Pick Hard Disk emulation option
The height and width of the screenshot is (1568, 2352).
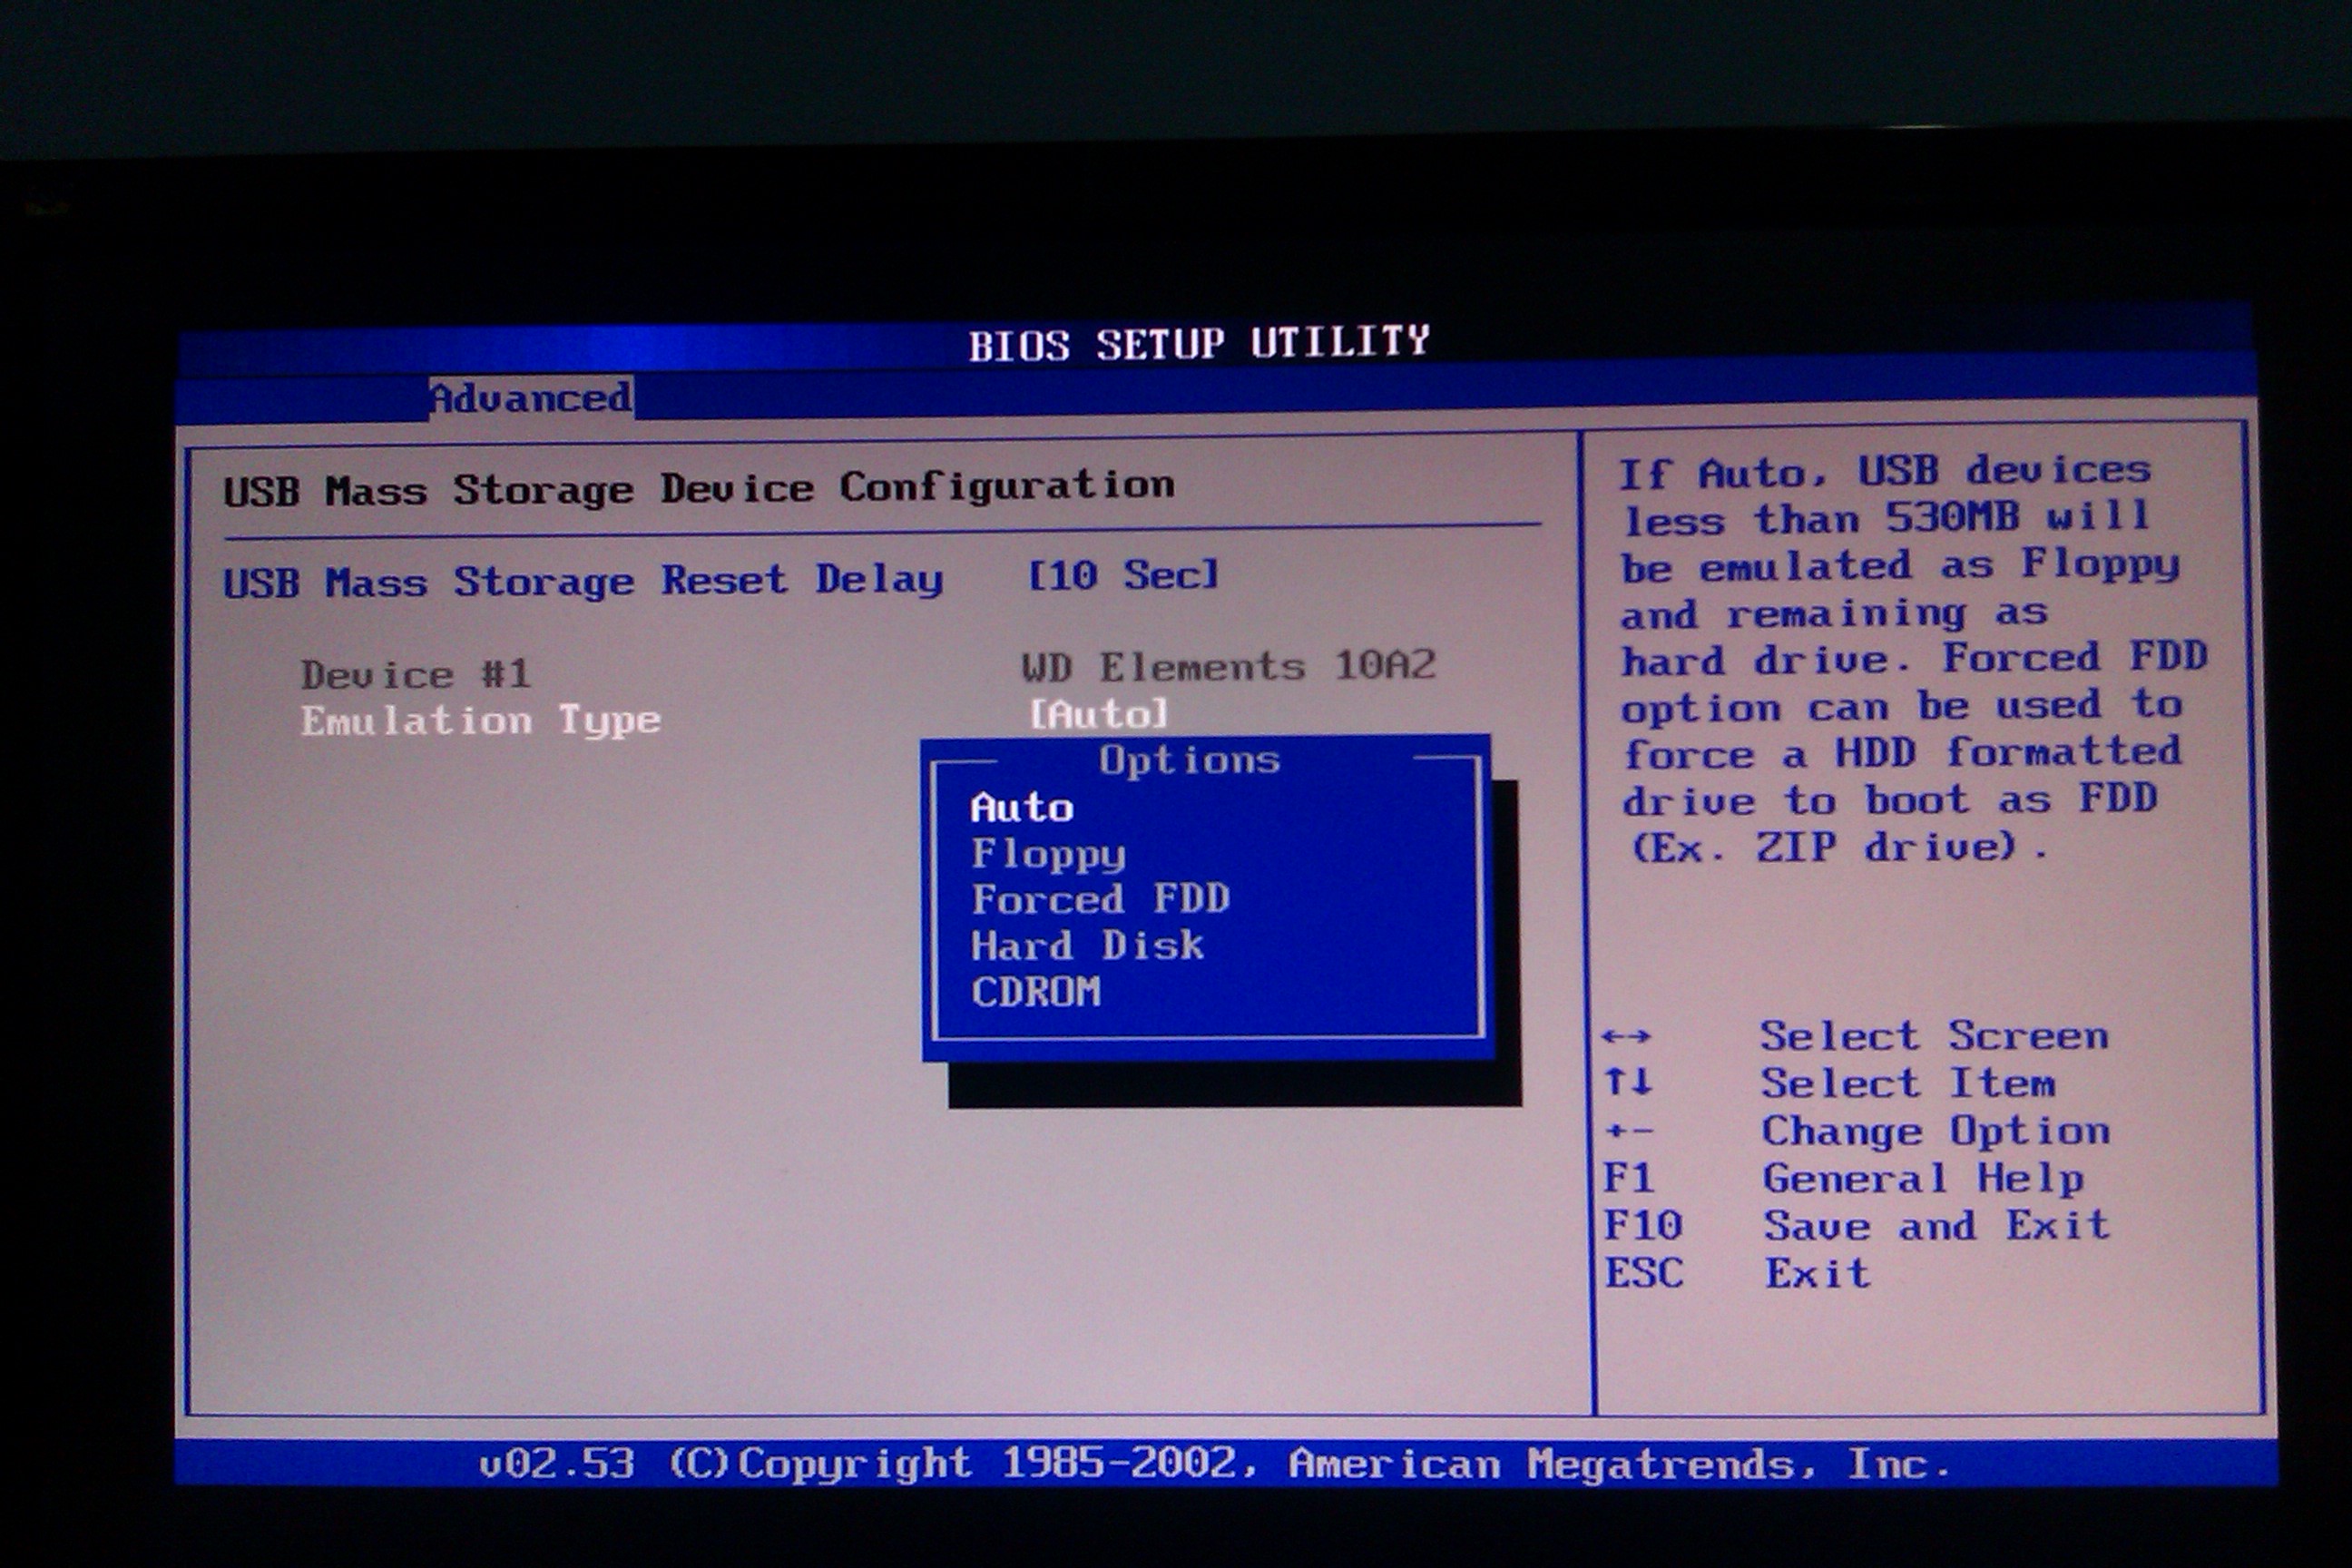[1086, 945]
